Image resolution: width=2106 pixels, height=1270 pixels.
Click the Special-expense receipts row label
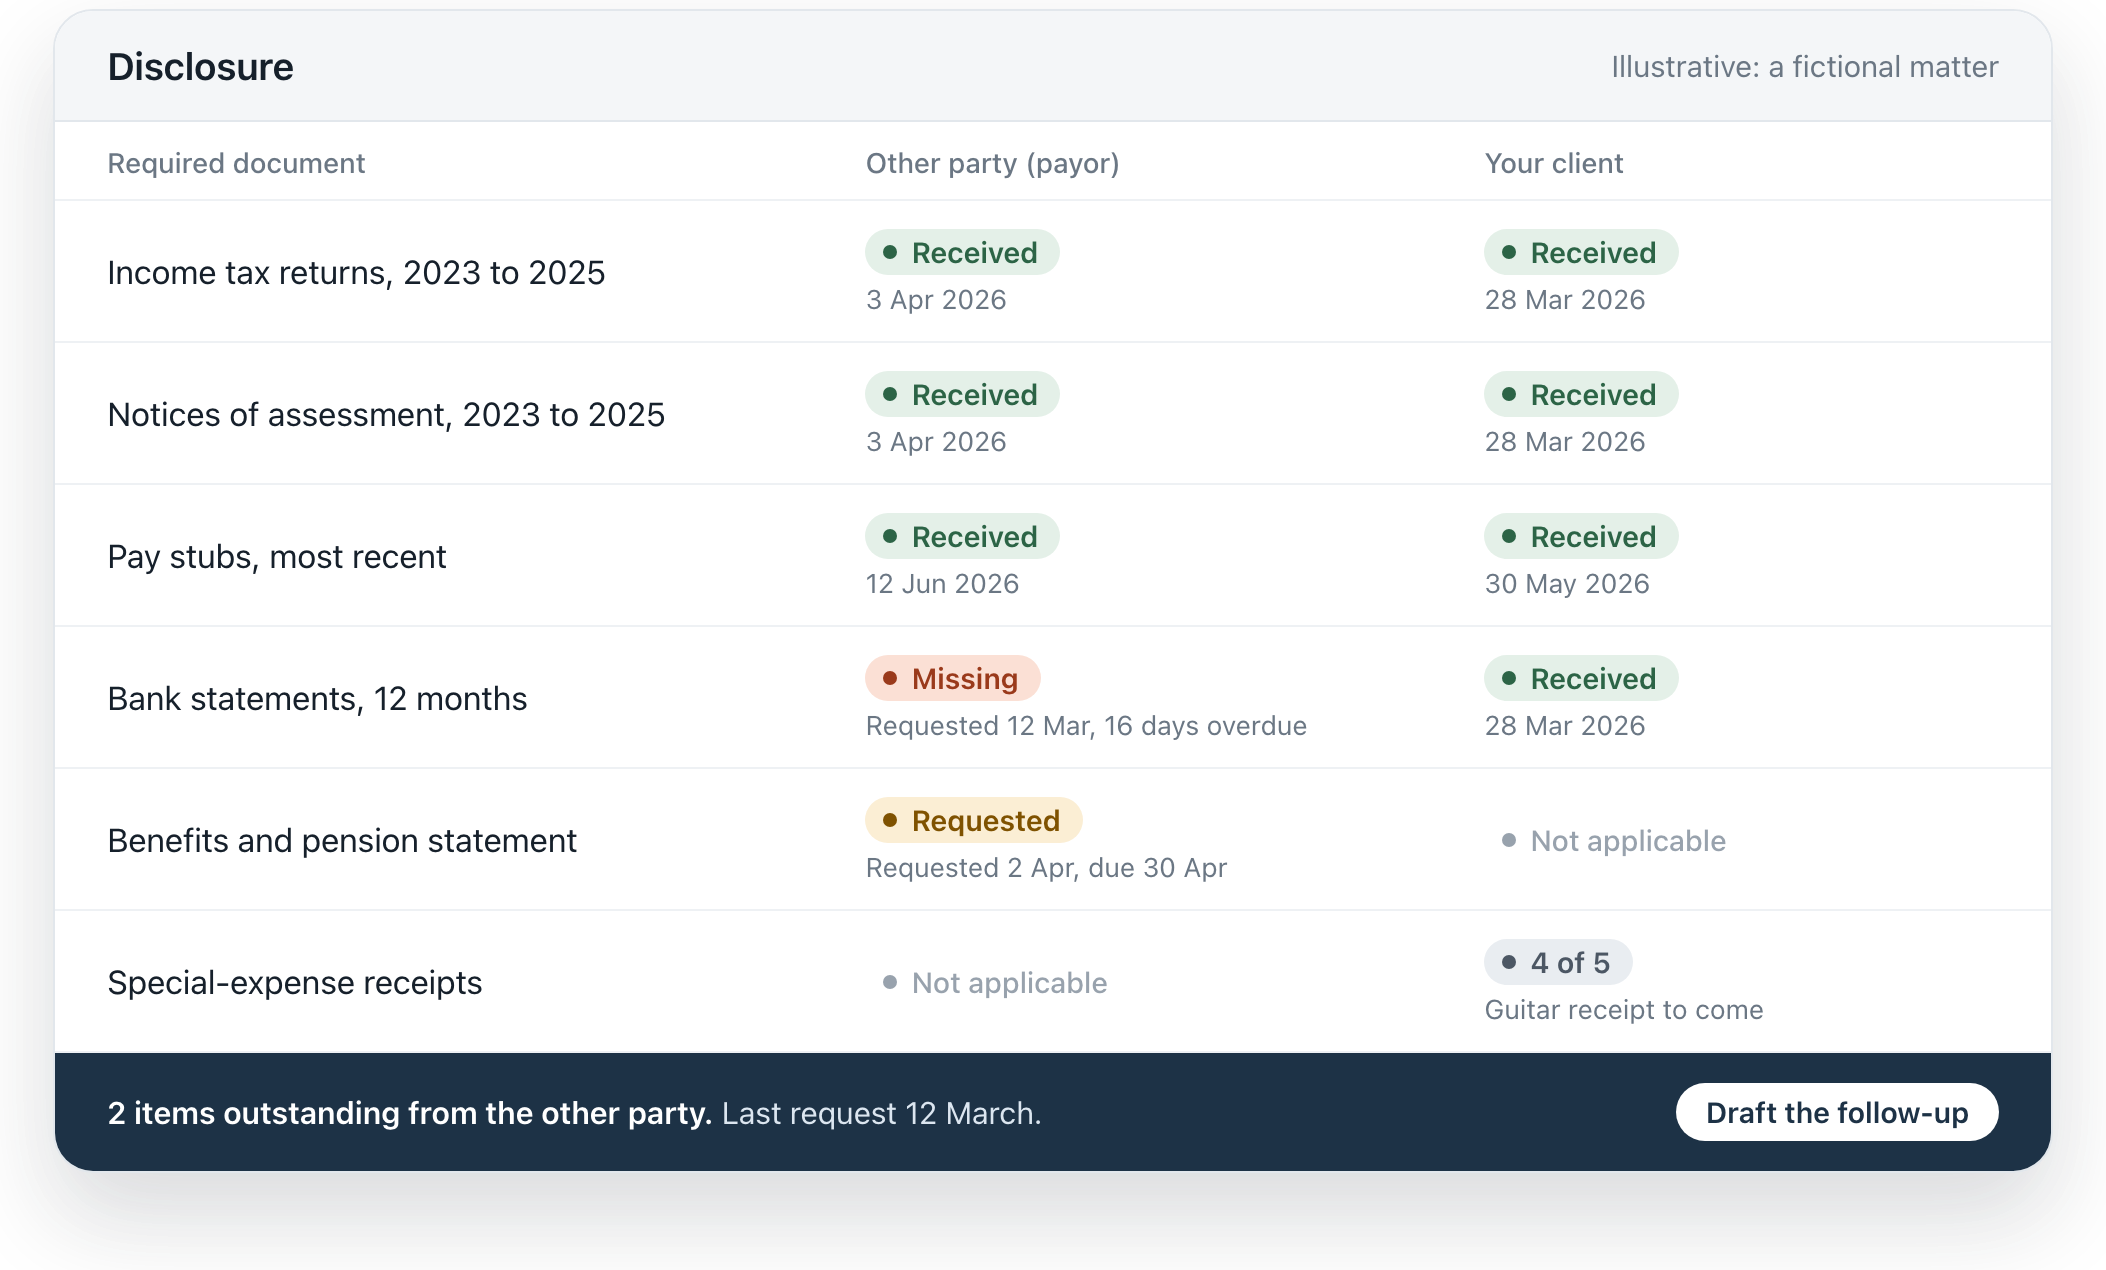(x=295, y=982)
